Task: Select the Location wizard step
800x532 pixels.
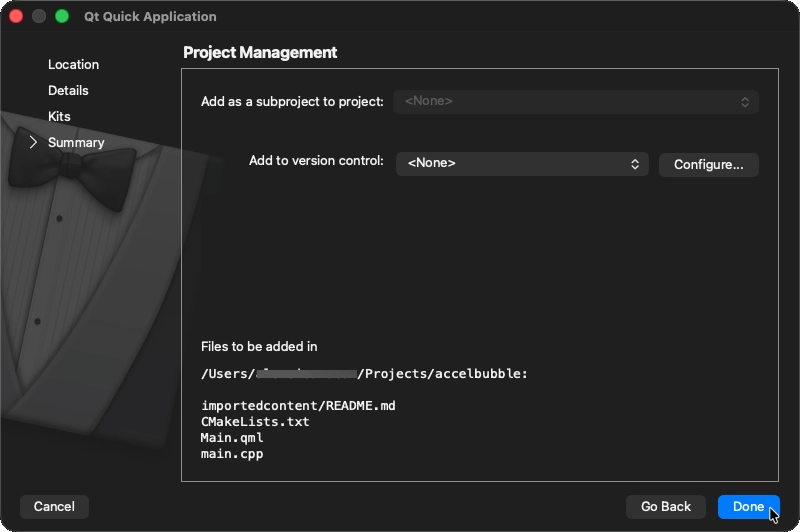Action: tap(73, 65)
